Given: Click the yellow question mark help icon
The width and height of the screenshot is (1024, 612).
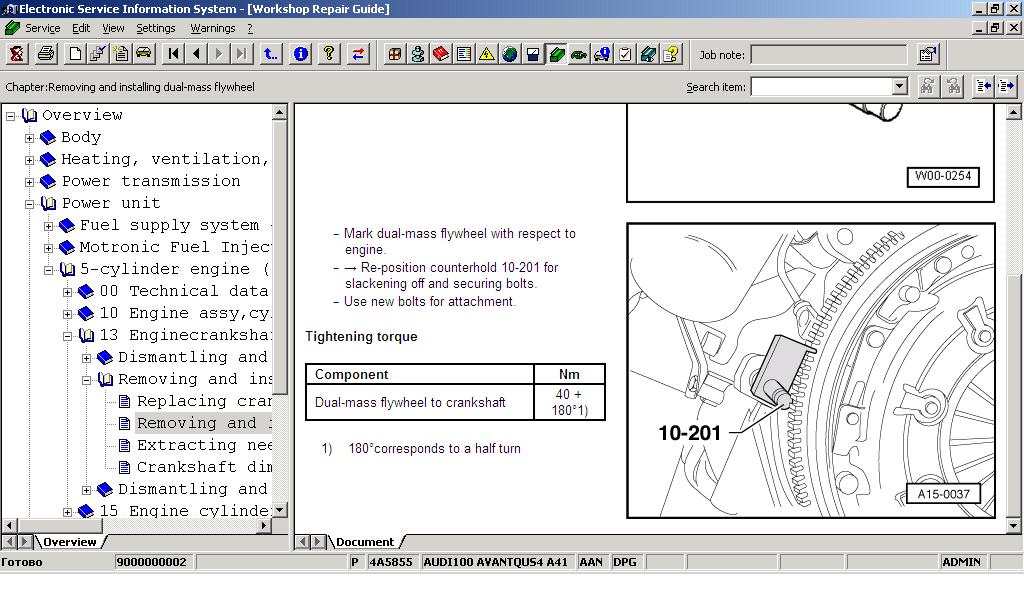Looking at the screenshot, I should tap(329, 54).
